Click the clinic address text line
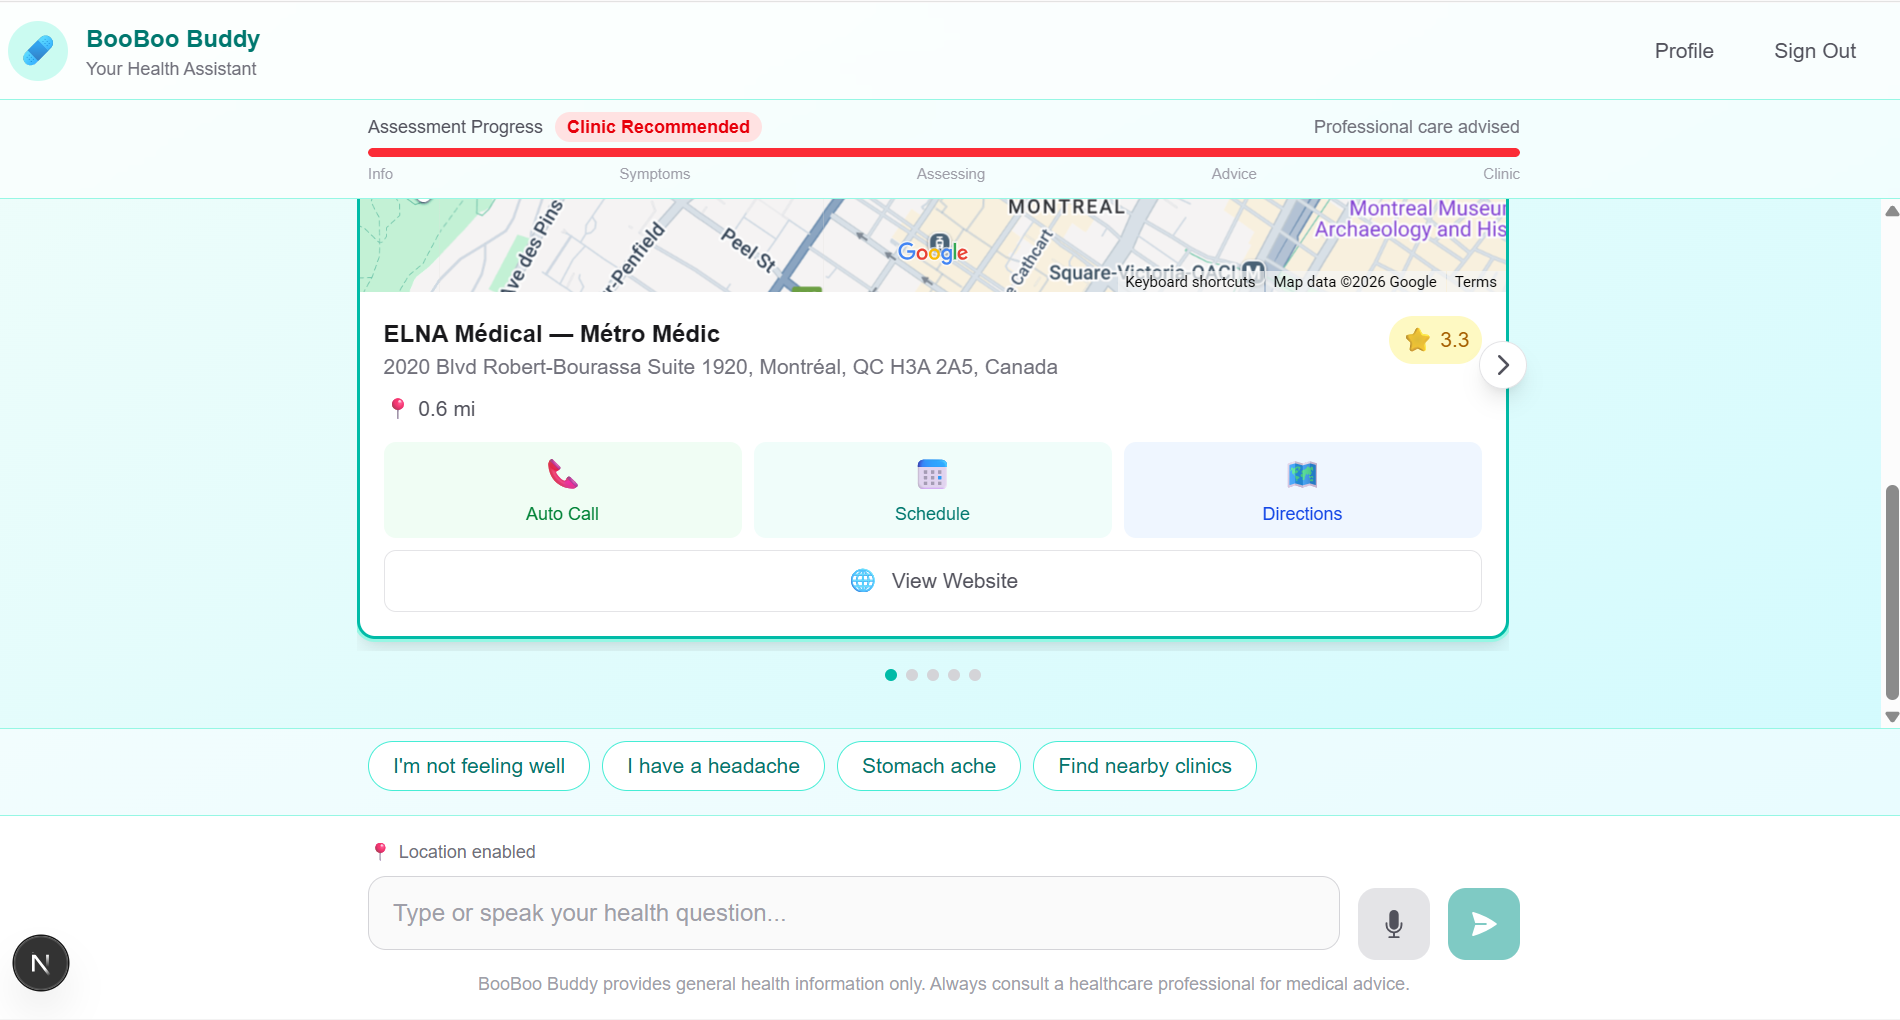 point(720,367)
